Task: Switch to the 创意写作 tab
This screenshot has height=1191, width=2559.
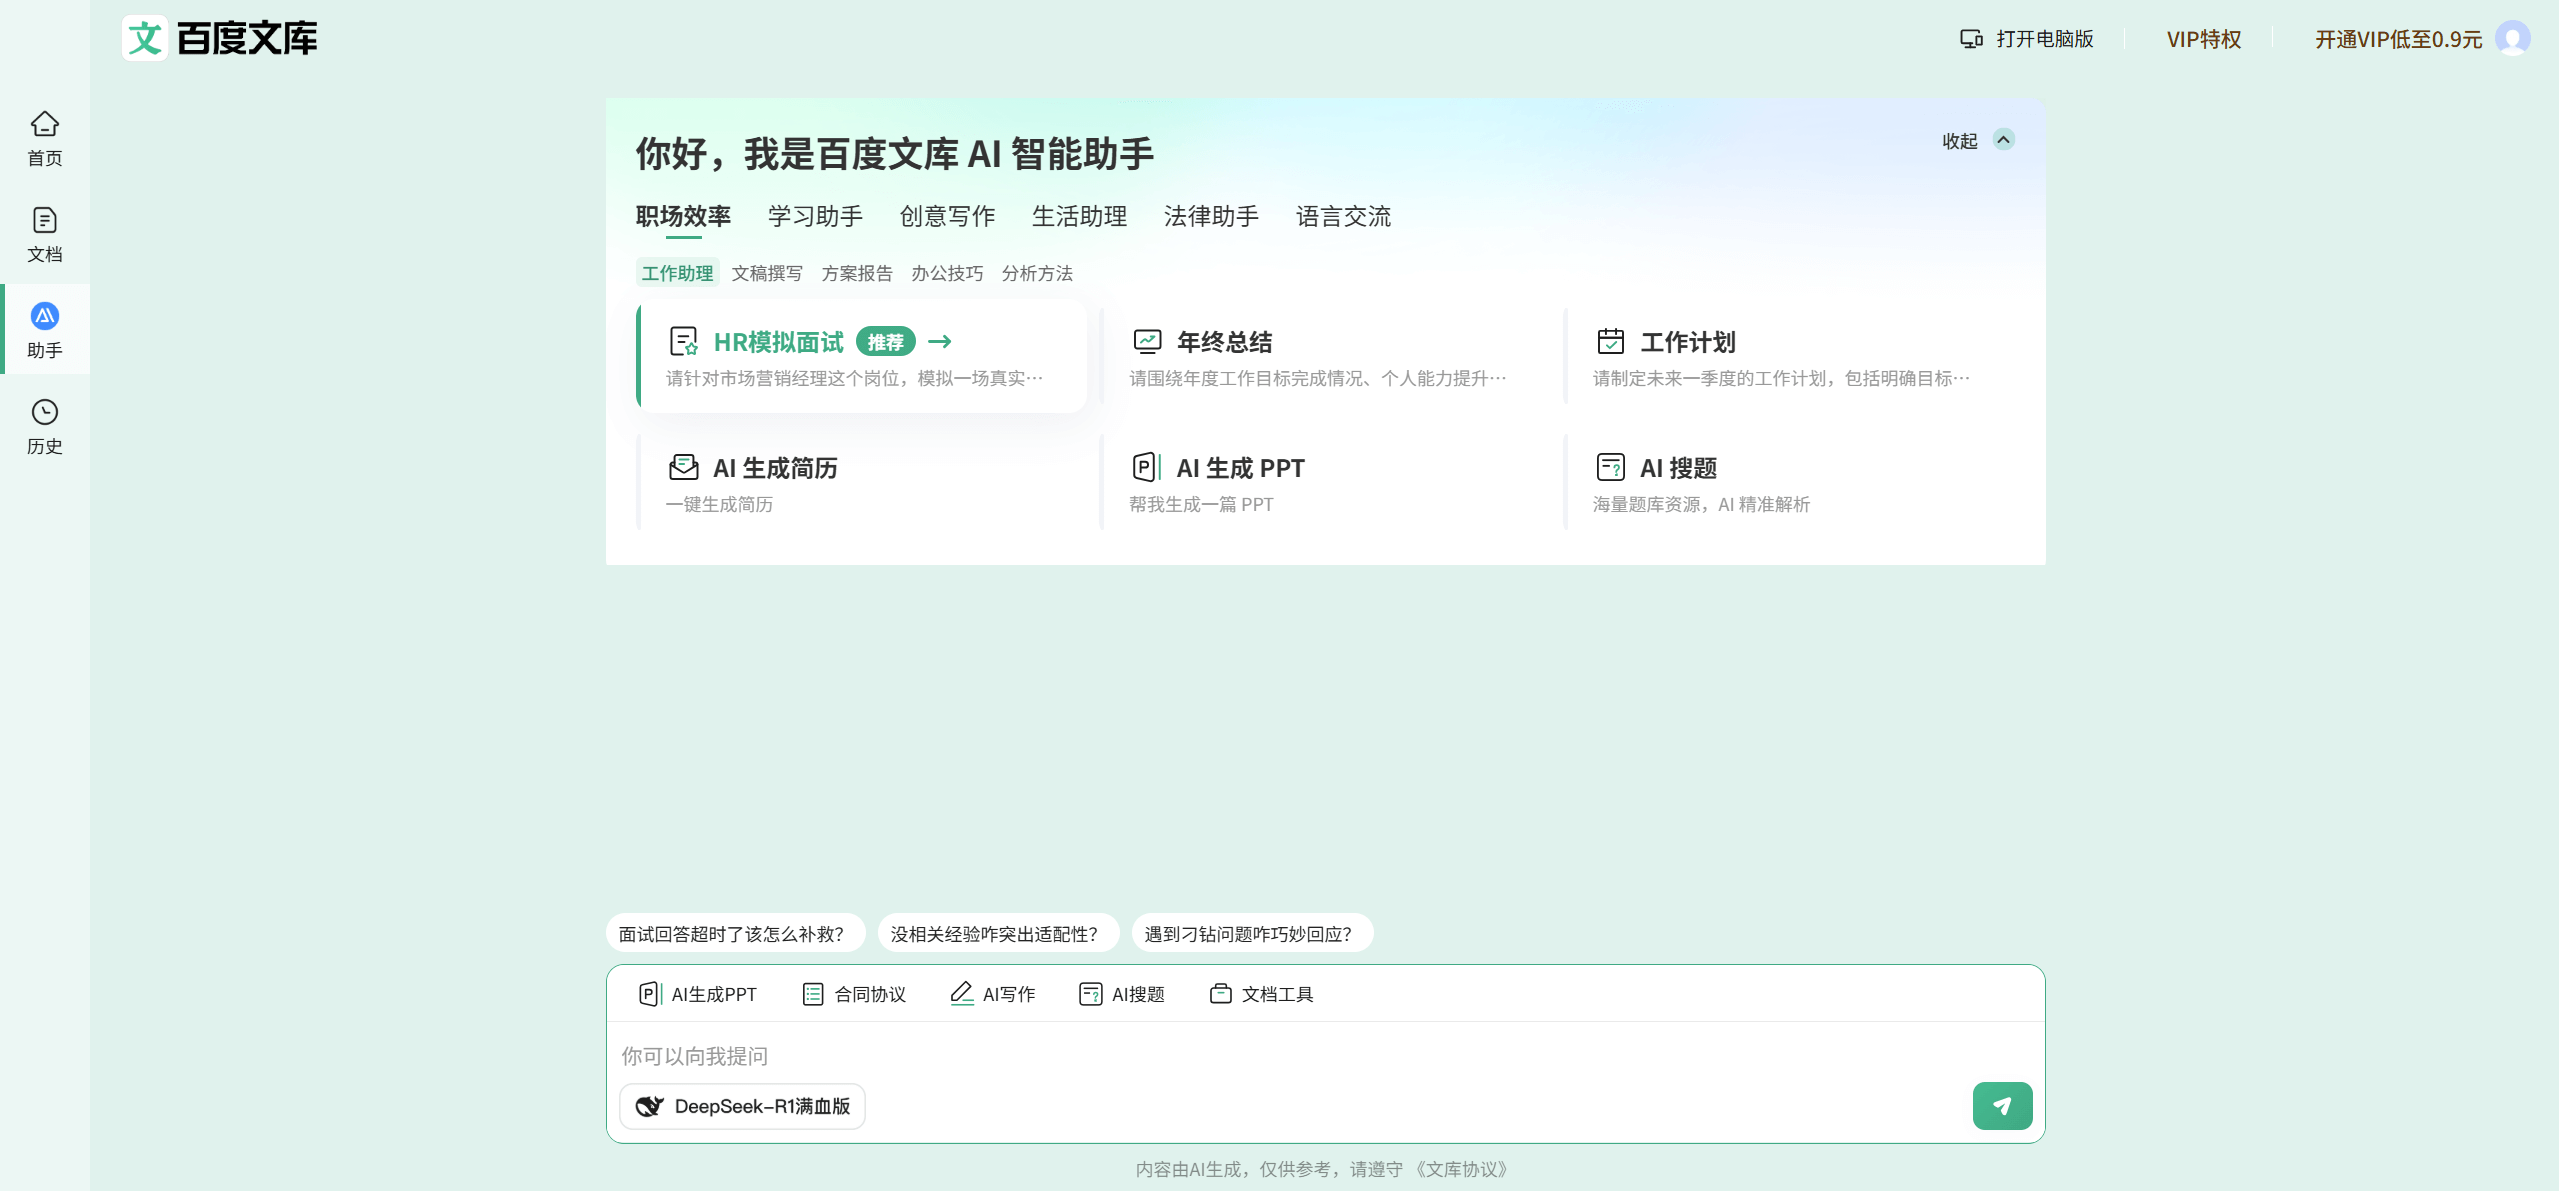Action: pyautogui.click(x=946, y=216)
